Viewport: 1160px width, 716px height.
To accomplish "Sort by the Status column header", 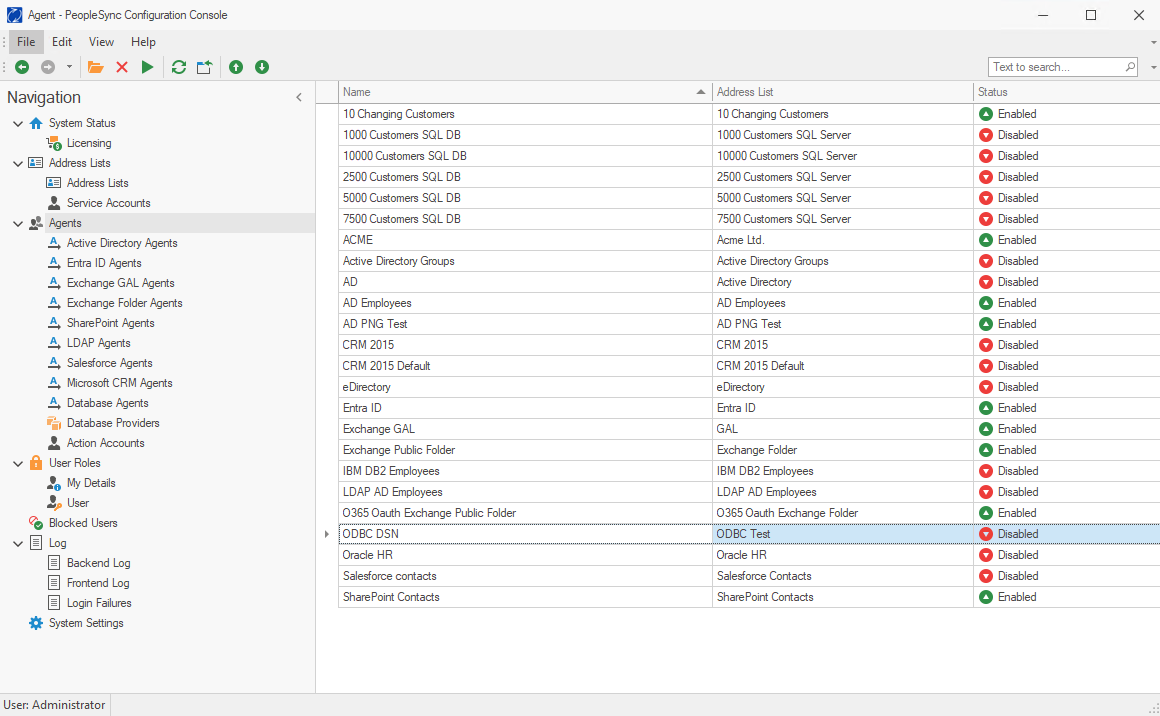I will 1067,92.
